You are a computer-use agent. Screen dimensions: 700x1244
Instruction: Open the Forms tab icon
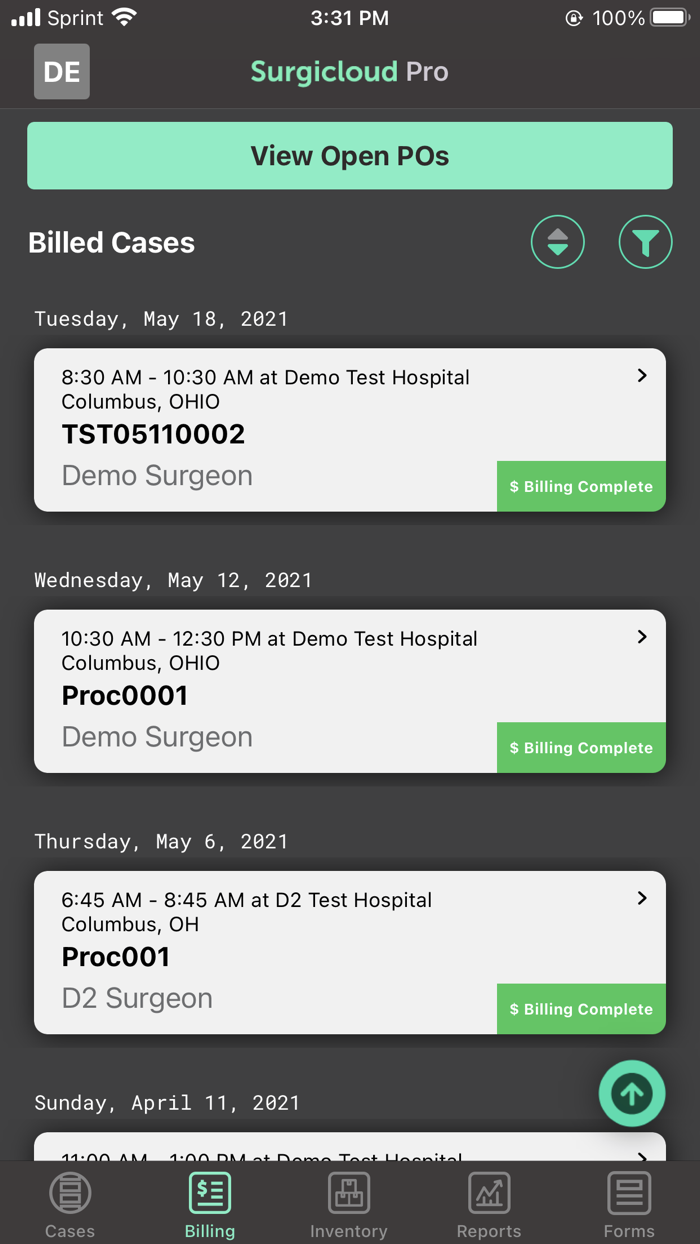(629, 1191)
